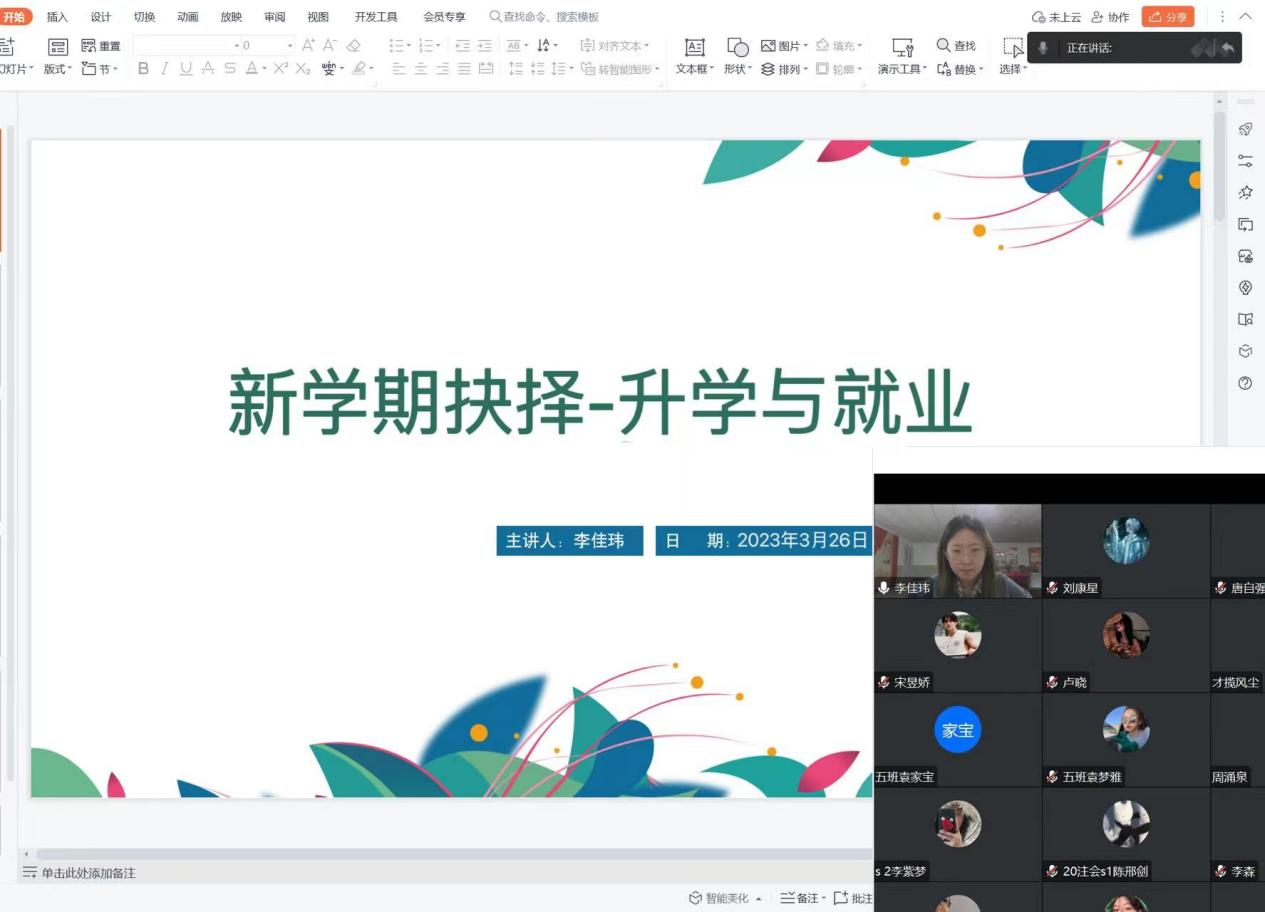Toggle bold formatting
Screen dimensions: 1265x912
[143, 68]
